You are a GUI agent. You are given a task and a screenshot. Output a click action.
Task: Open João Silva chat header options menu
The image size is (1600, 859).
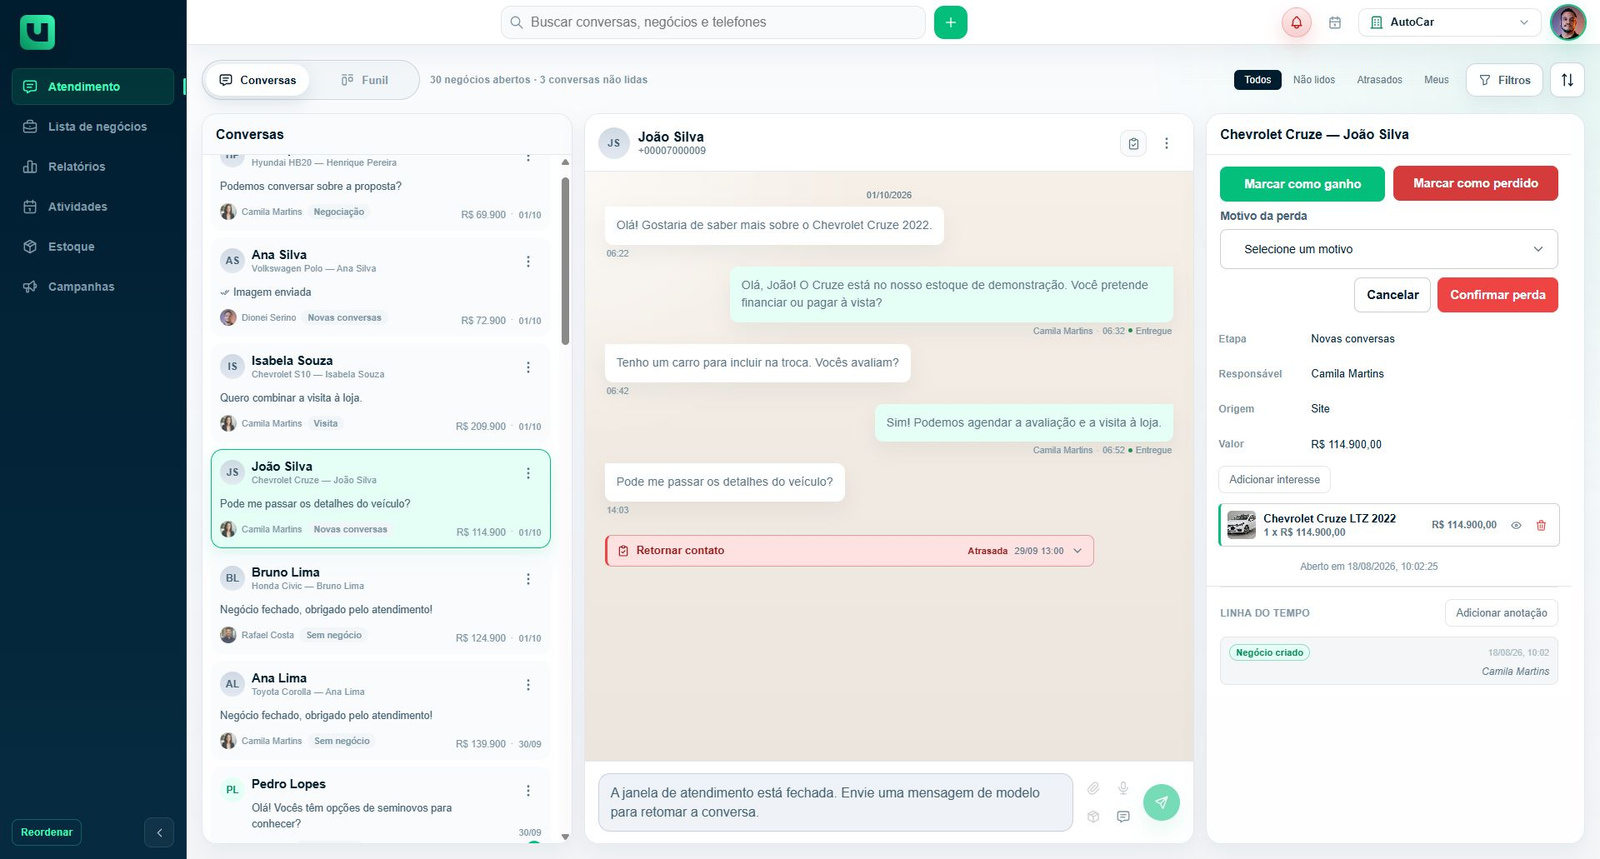[x=1166, y=143]
